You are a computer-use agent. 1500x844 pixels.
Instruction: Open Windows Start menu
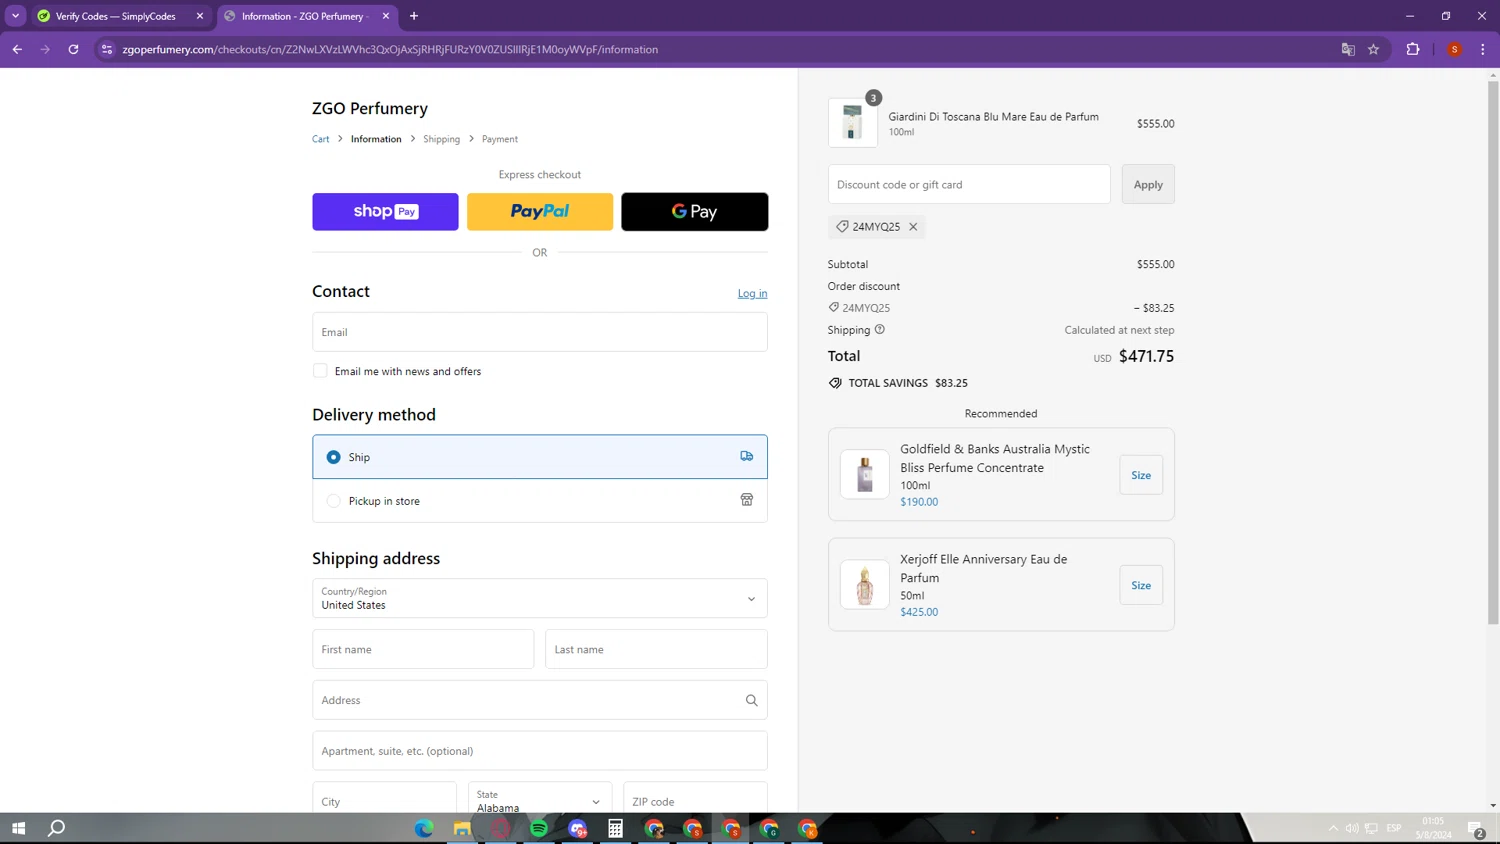pos(18,828)
